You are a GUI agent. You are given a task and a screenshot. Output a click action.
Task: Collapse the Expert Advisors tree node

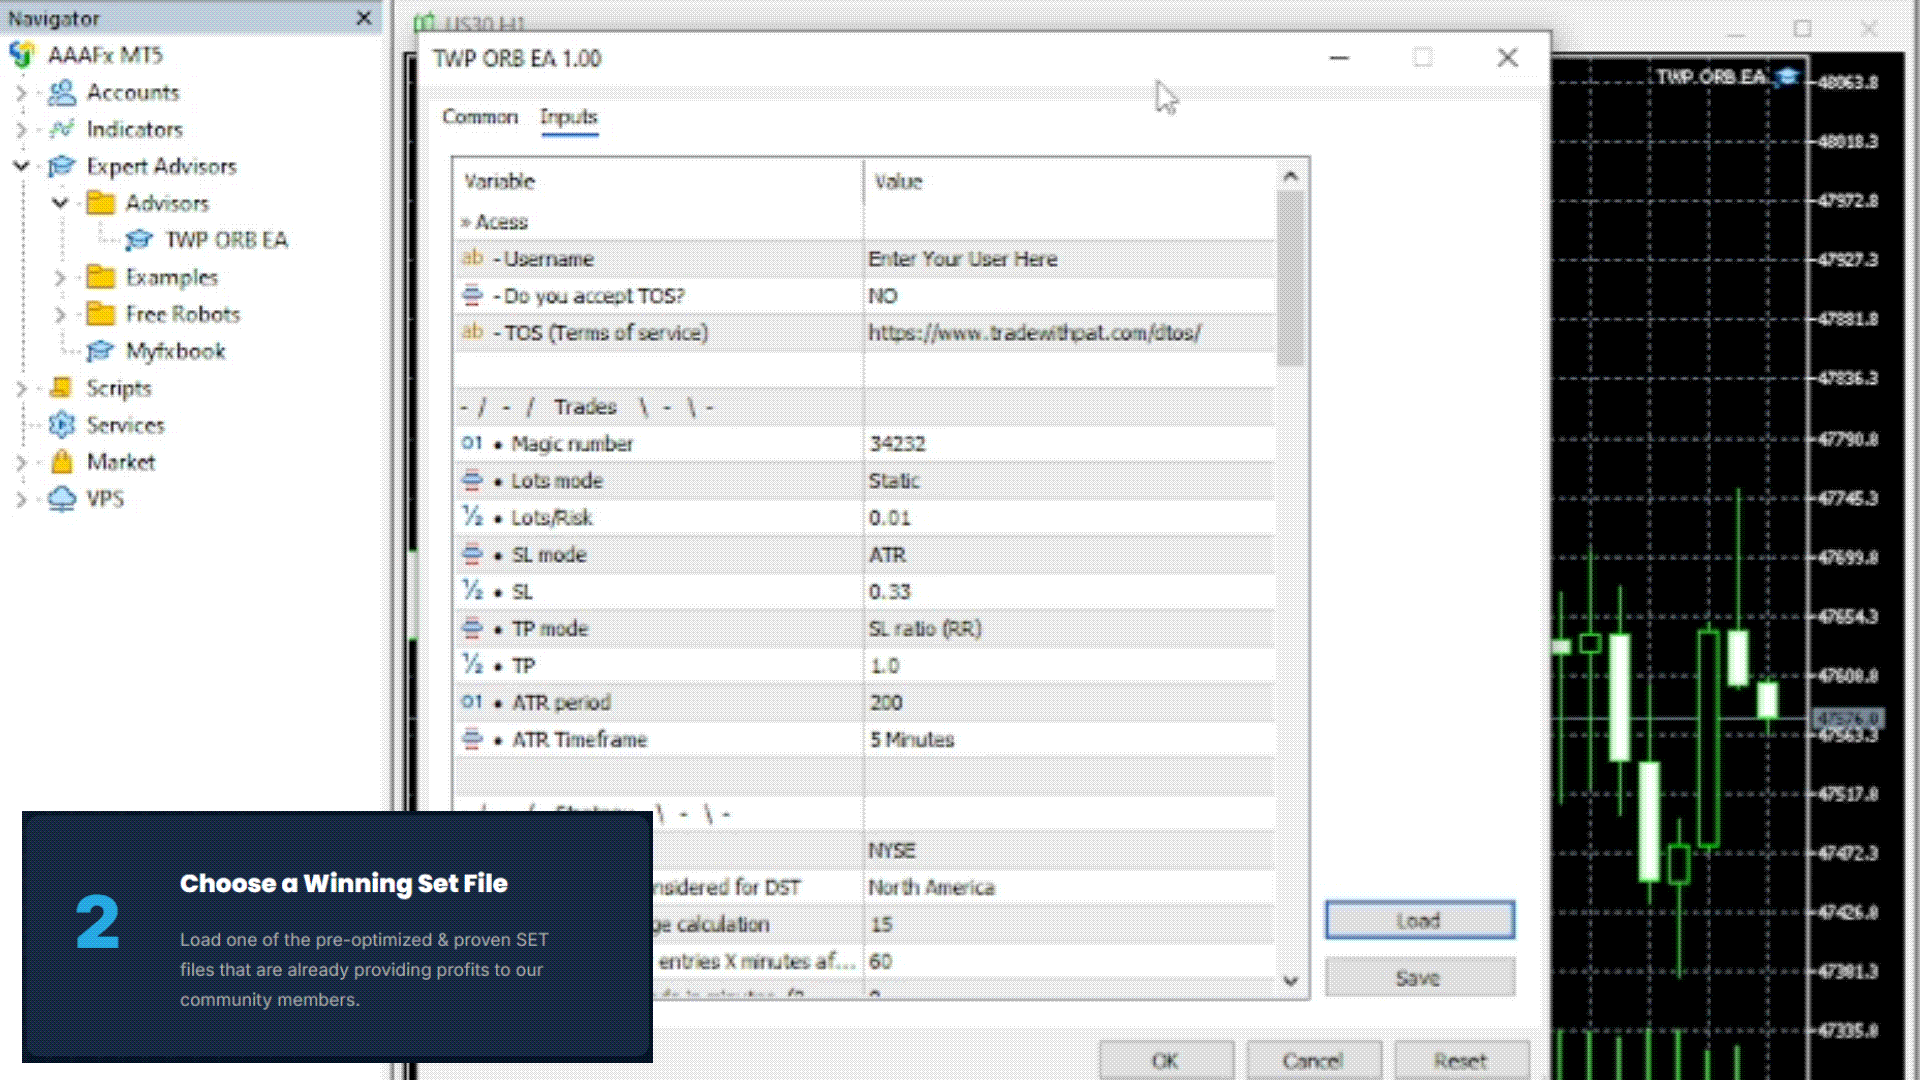21,166
